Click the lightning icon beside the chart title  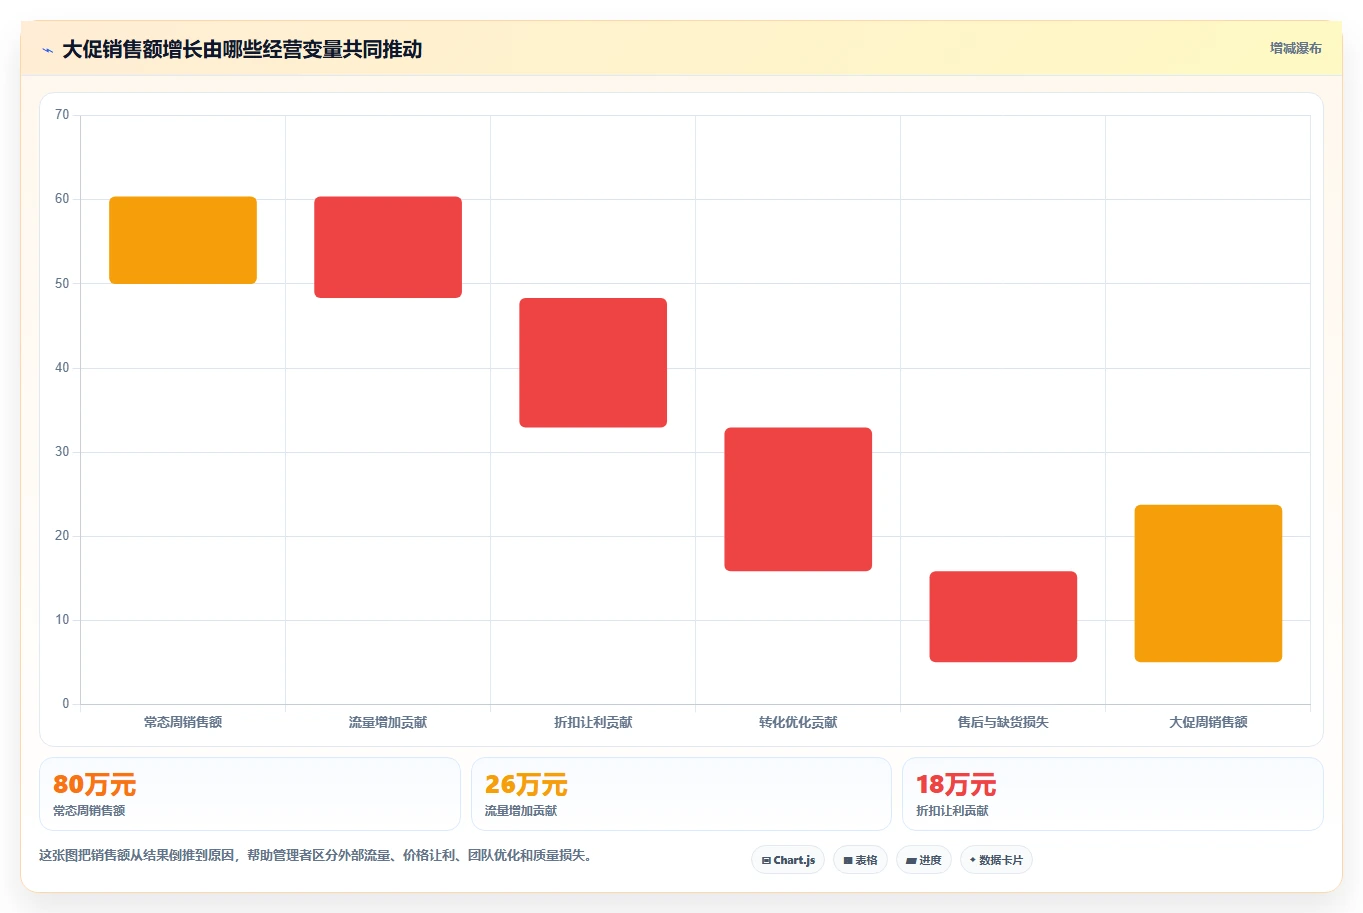[x=47, y=50]
